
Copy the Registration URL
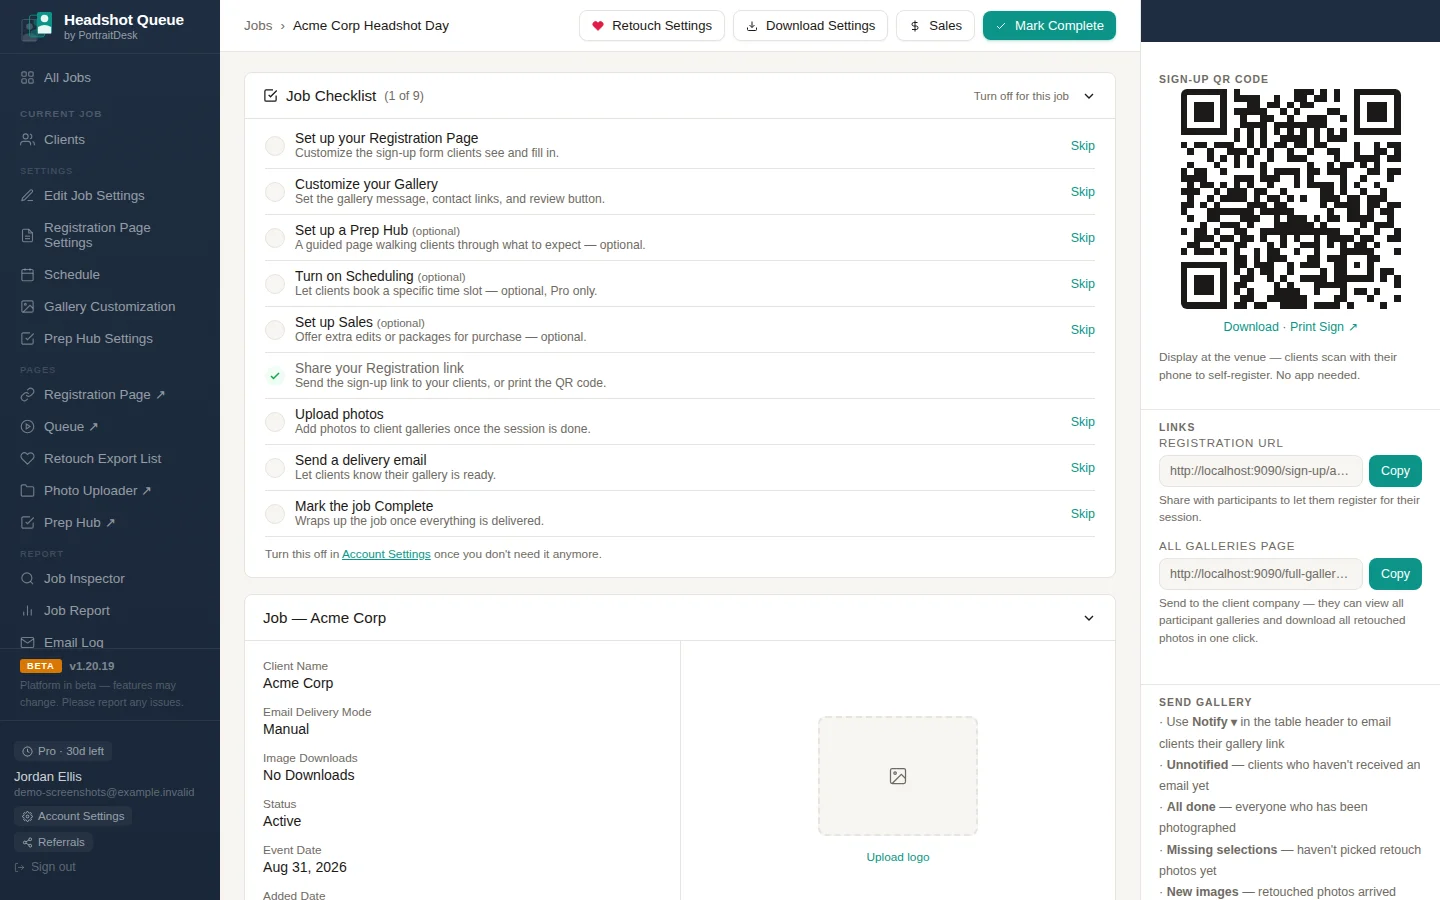[1395, 471]
